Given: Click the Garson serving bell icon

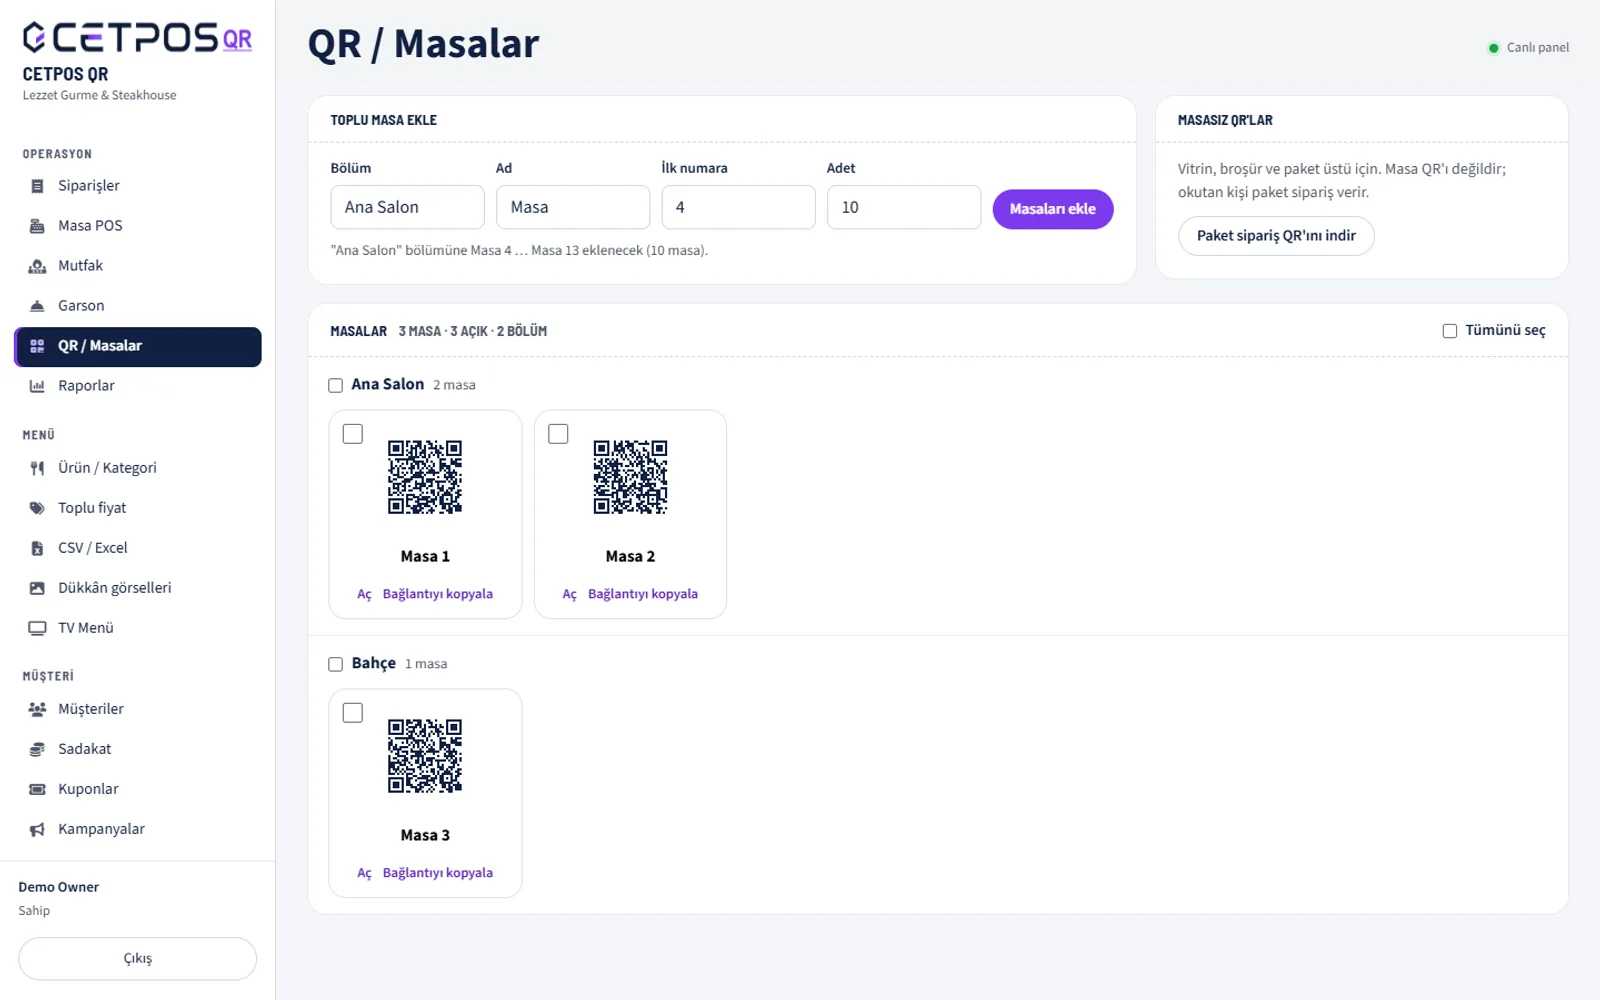Looking at the screenshot, I should [37, 306].
